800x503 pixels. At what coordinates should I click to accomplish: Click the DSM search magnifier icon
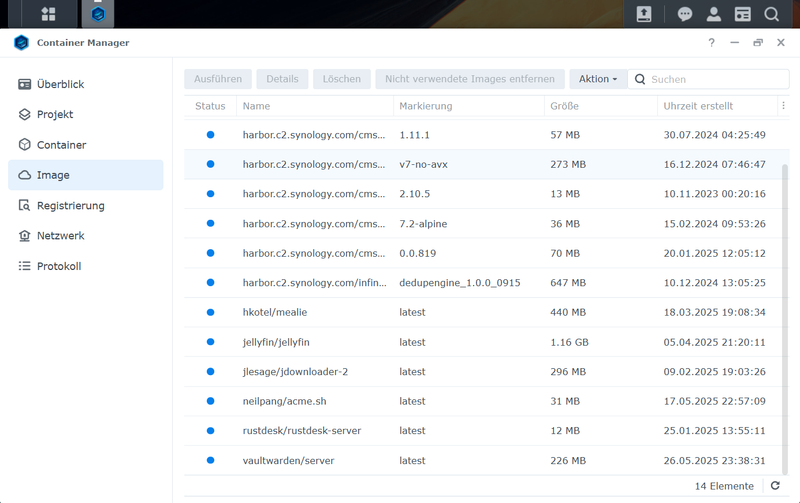pyautogui.click(x=771, y=14)
